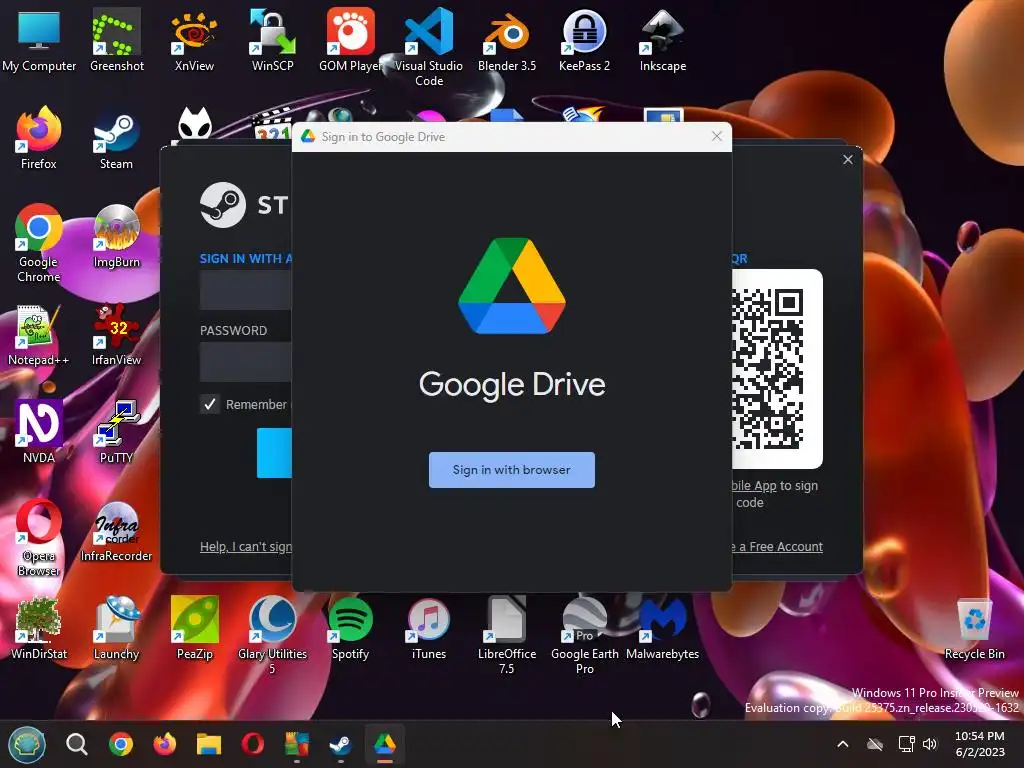The image size is (1024, 768).
Task: Click the cloud sync-off tray icon
Action: pyautogui.click(x=874, y=744)
